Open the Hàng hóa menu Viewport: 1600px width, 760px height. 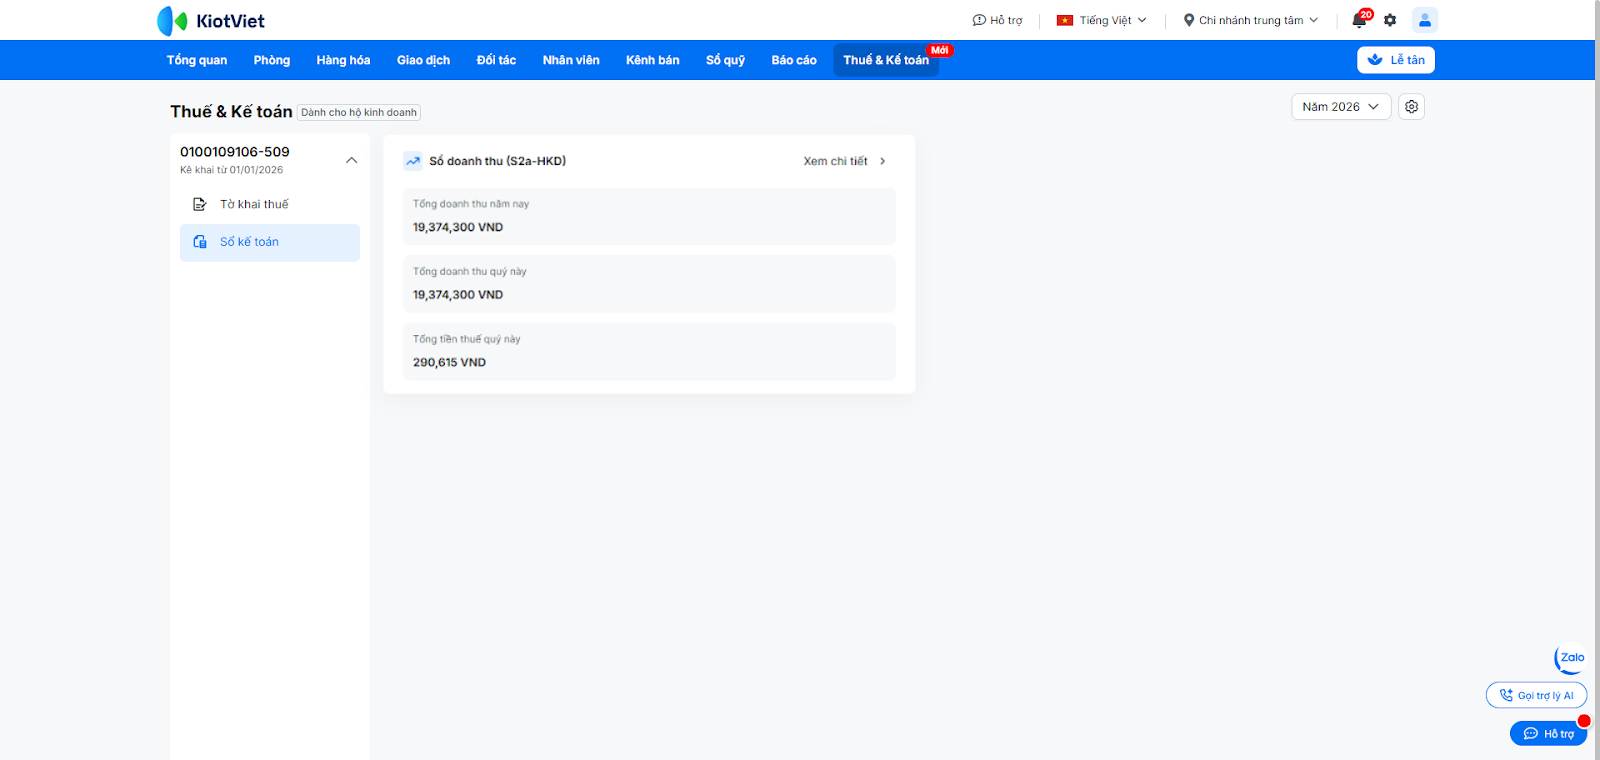pos(343,60)
